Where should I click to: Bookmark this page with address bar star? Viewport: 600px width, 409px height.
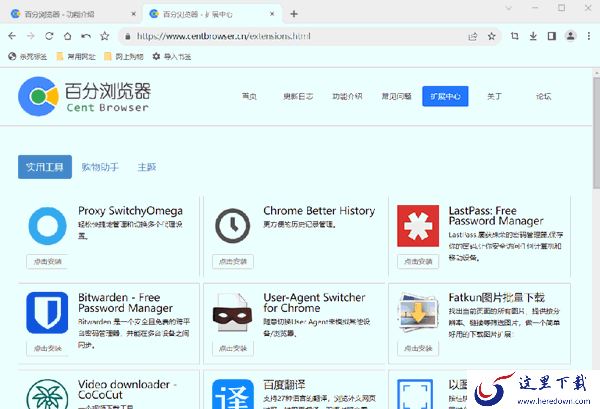point(492,36)
